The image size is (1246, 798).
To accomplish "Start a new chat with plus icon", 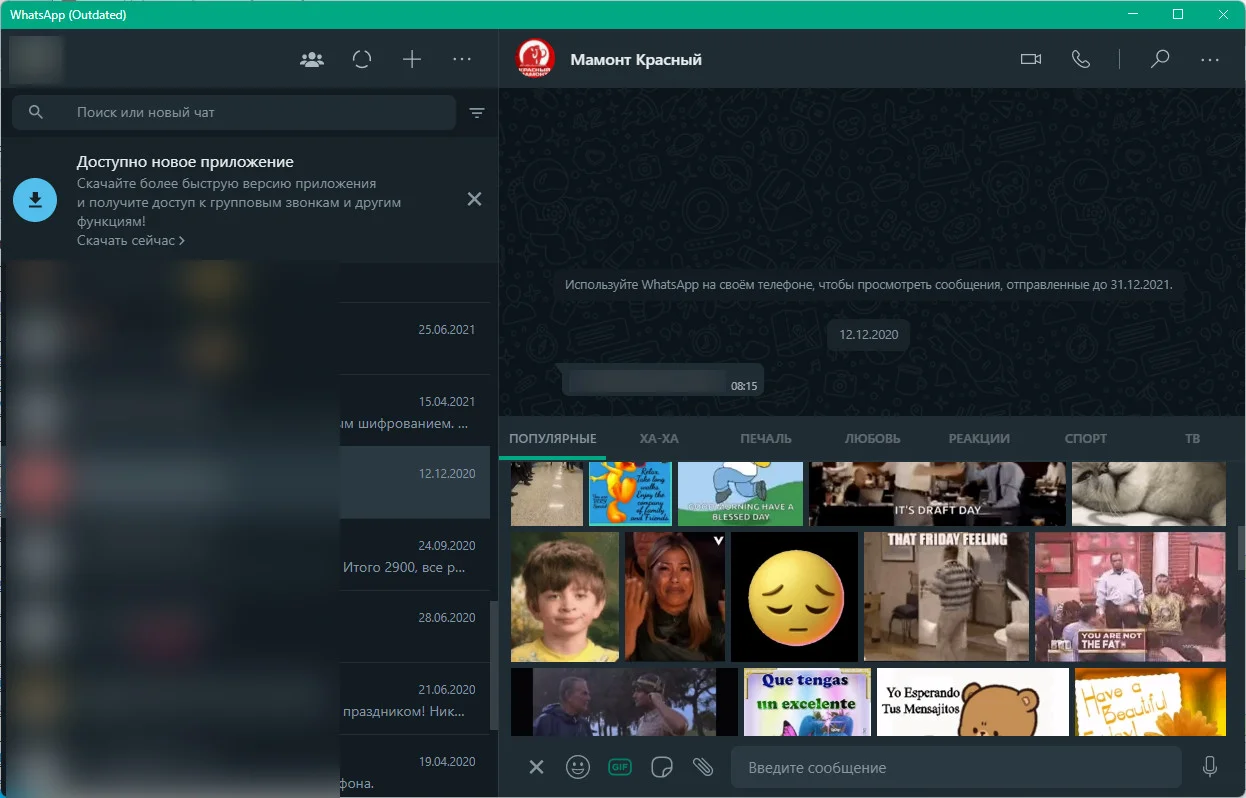I will point(412,60).
